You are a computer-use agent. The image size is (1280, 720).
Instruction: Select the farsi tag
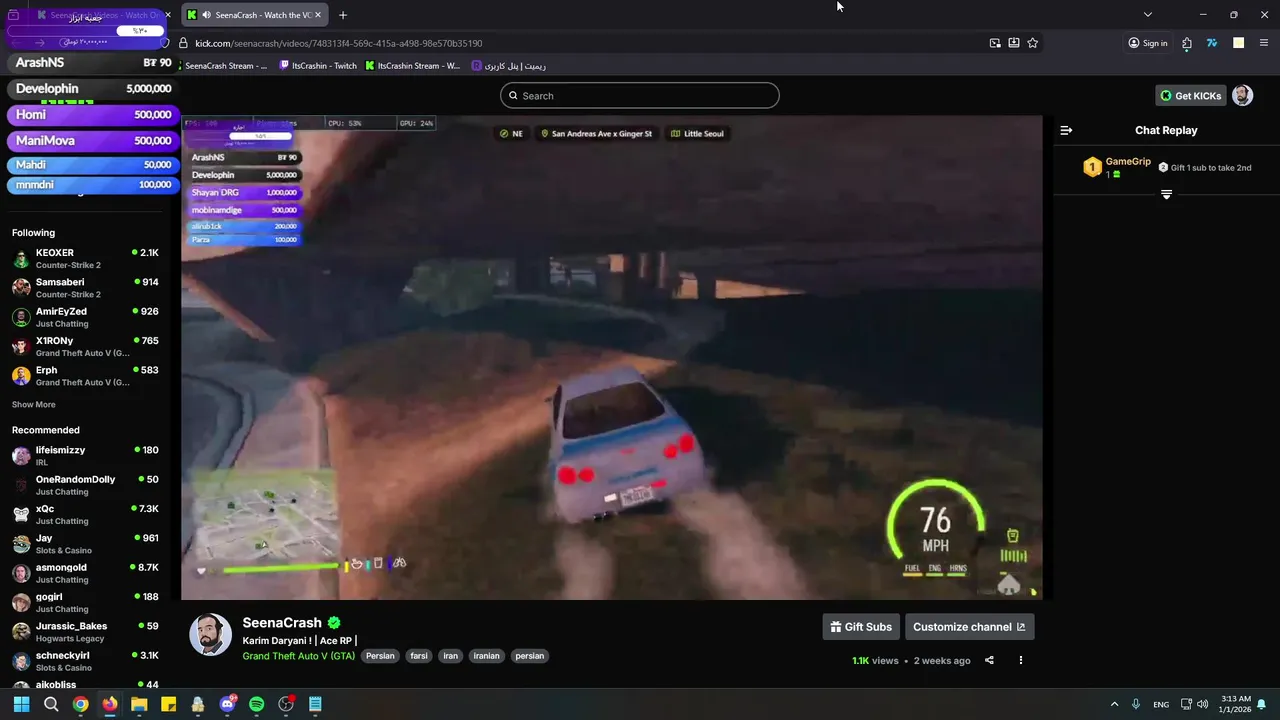[419, 656]
